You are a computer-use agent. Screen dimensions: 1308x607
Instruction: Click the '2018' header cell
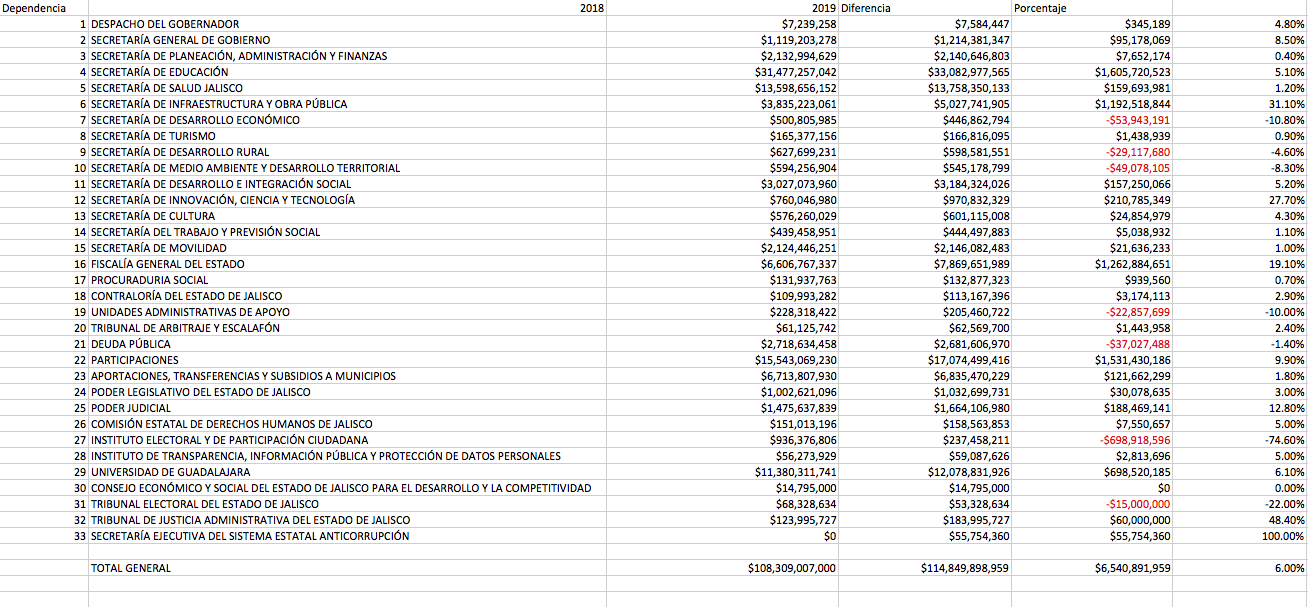point(347,8)
